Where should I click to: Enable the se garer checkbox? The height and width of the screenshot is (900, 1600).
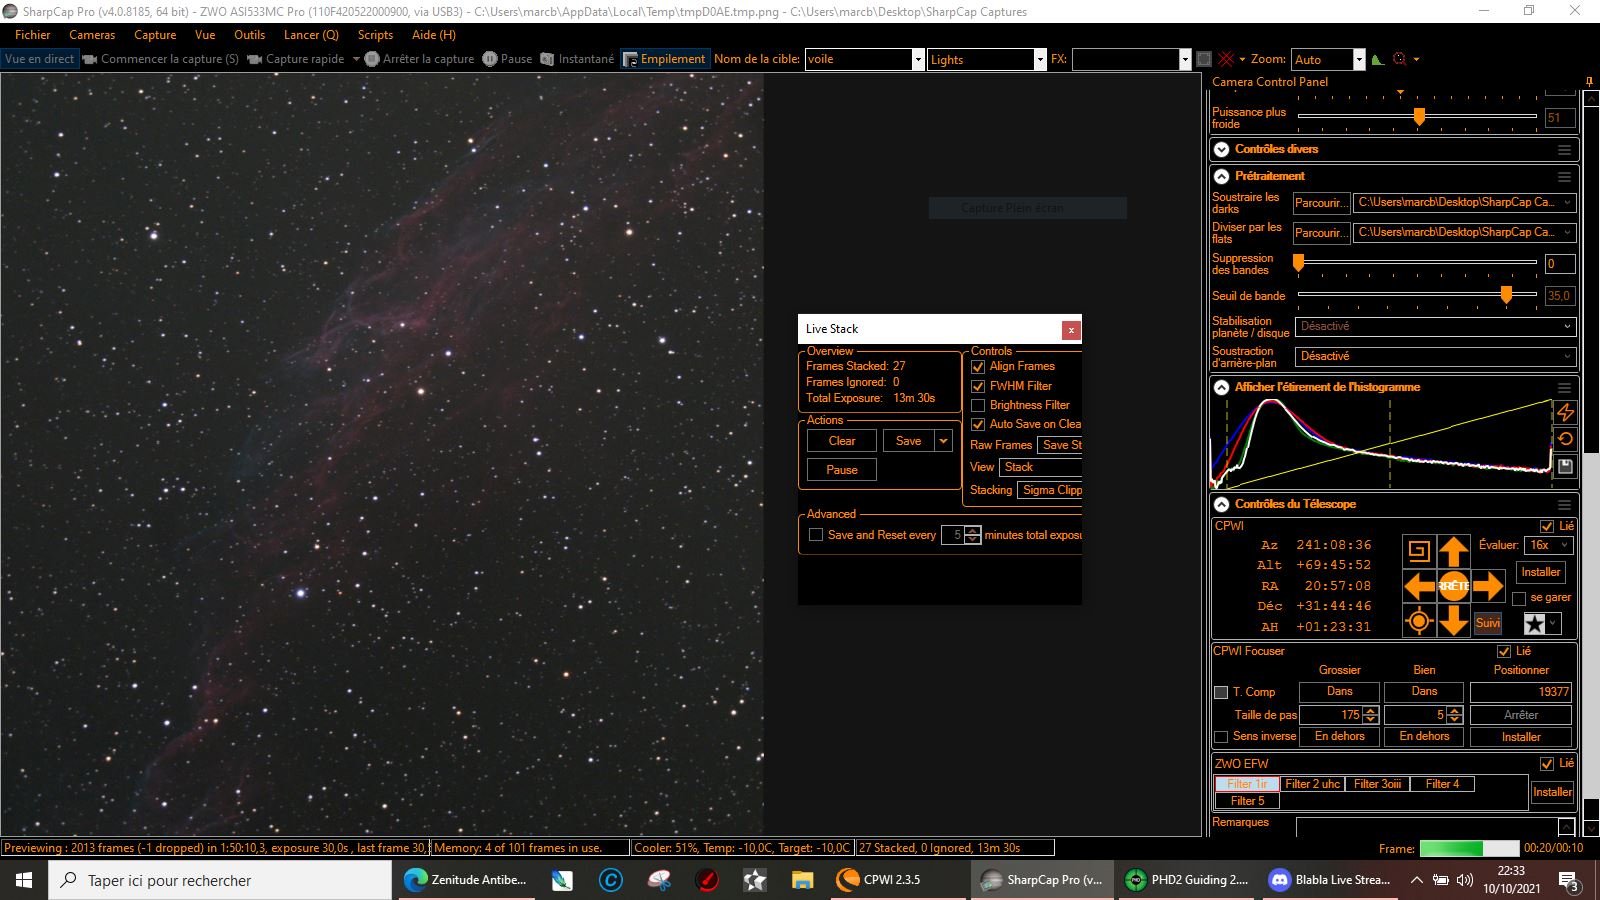tap(1519, 598)
